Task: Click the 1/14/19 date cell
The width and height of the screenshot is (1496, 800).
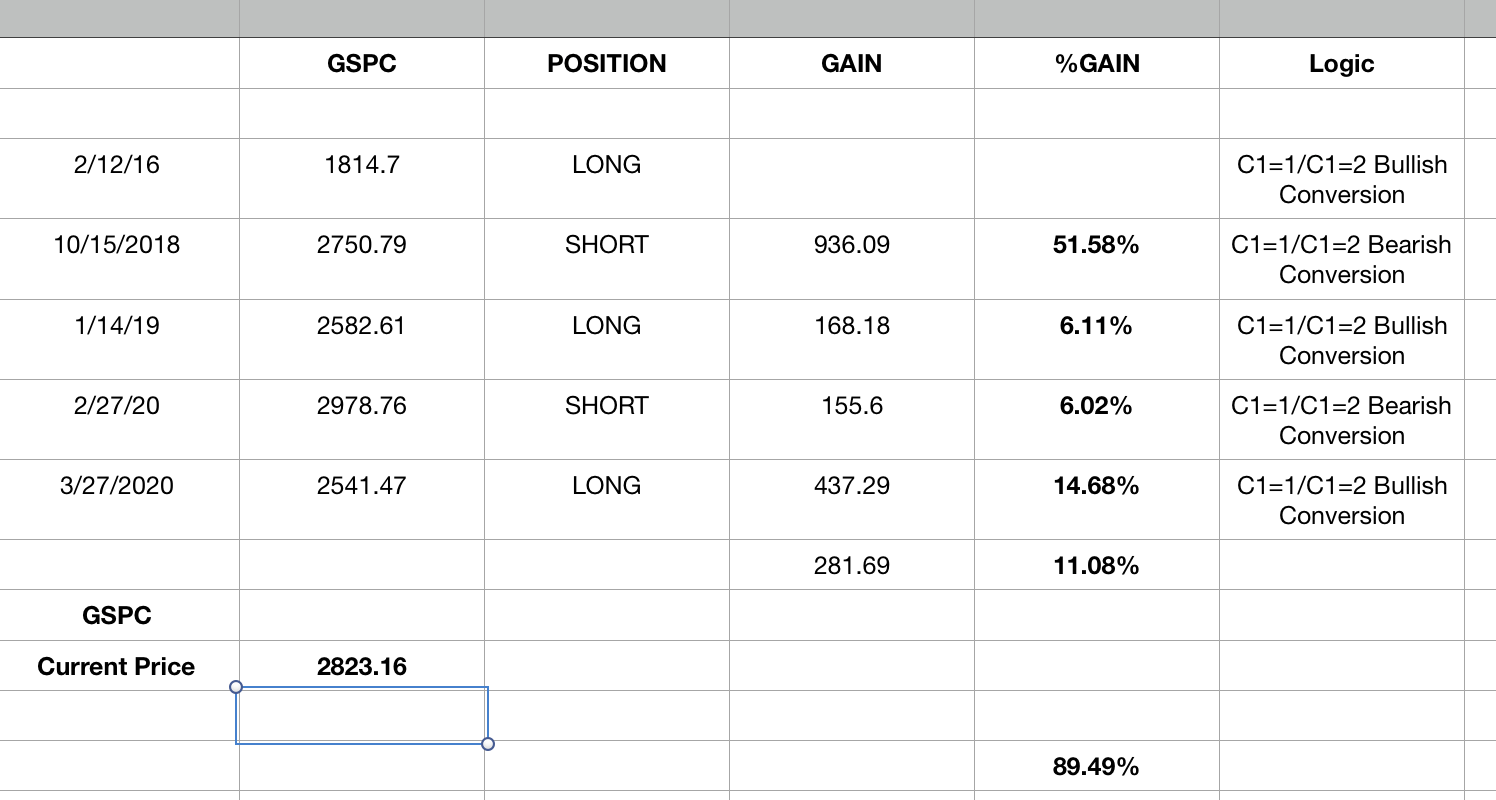Action: coord(117,325)
